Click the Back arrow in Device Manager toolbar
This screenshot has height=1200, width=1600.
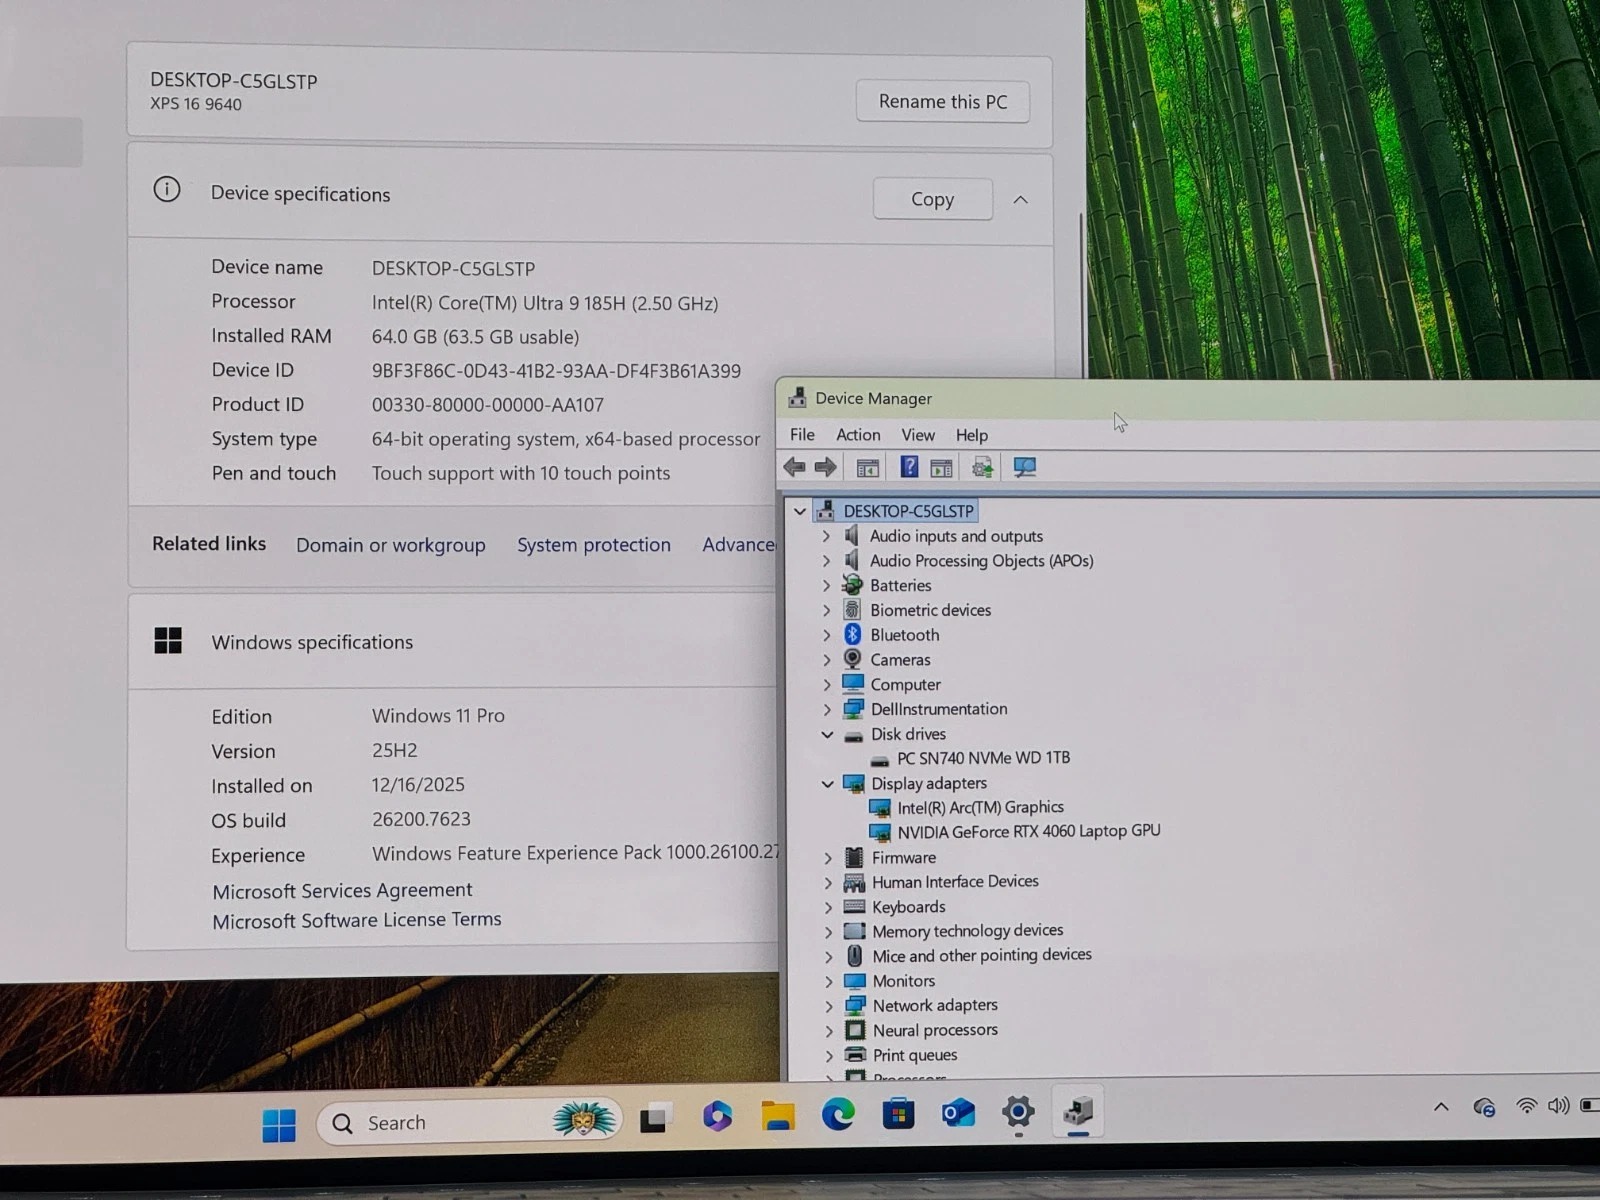click(x=795, y=467)
